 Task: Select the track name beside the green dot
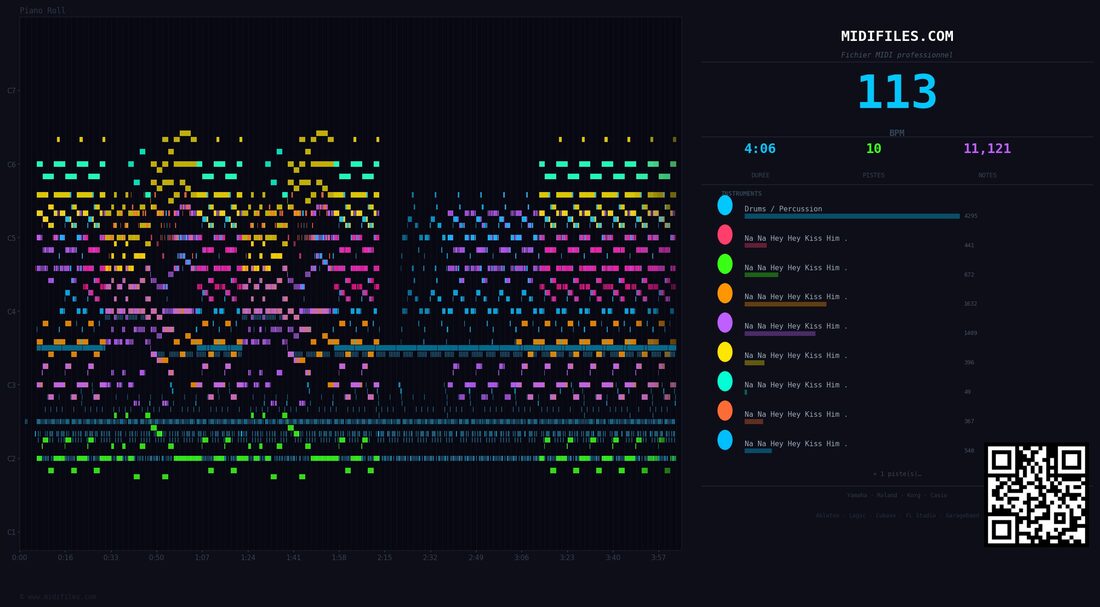(796, 267)
